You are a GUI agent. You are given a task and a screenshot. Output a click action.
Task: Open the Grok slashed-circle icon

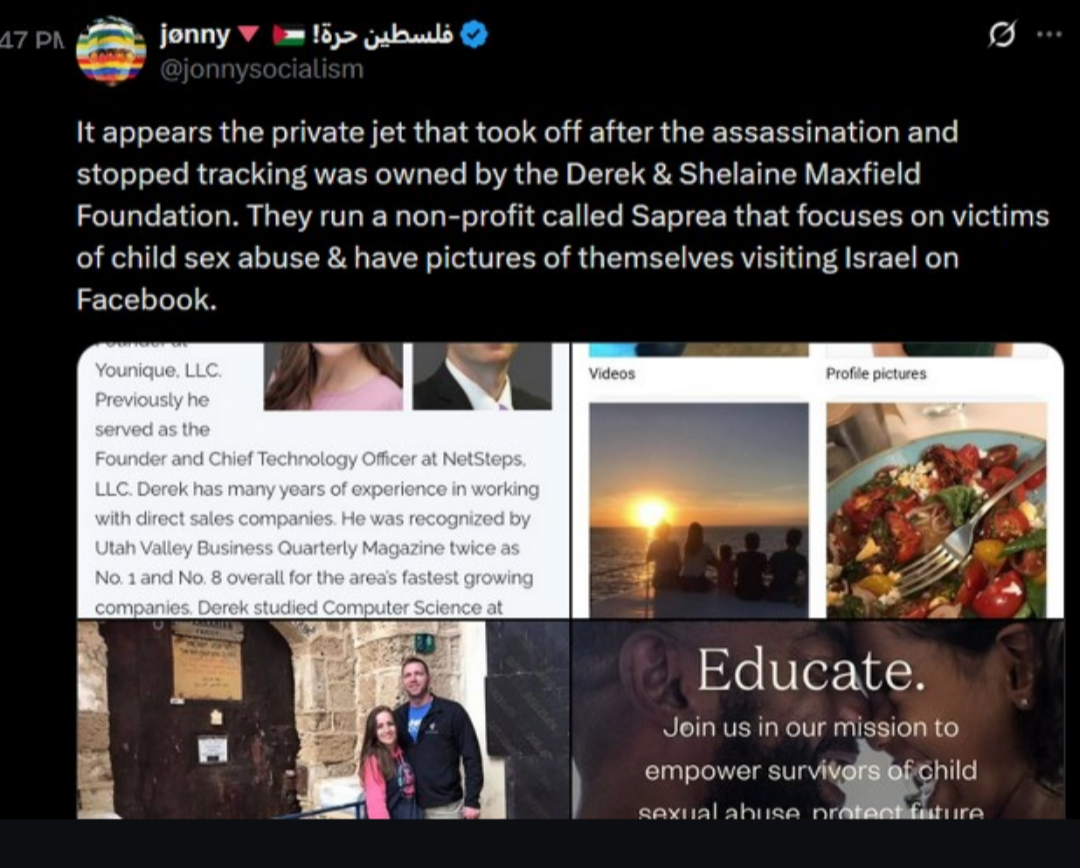coord(1001,34)
